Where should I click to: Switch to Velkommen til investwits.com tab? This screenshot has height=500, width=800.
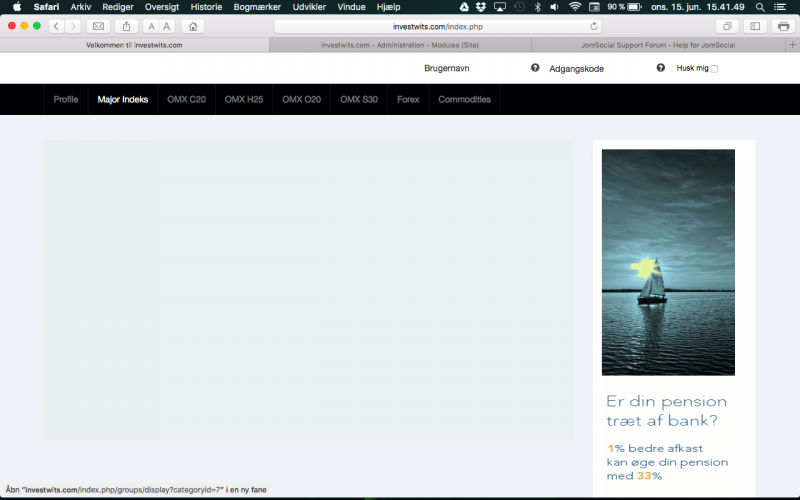pos(134,45)
